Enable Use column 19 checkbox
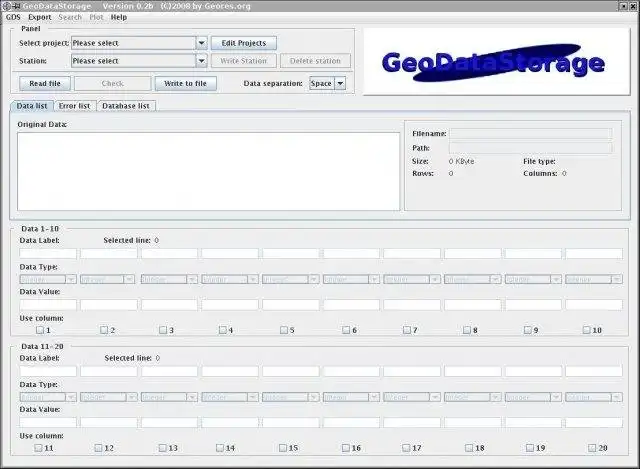Screen dimensions: 640x469 point(530,448)
